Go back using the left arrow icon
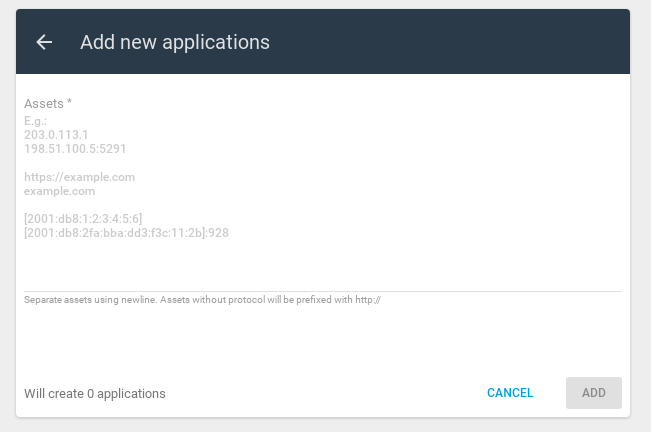The width and height of the screenshot is (651, 432). click(x=44, y=42)
